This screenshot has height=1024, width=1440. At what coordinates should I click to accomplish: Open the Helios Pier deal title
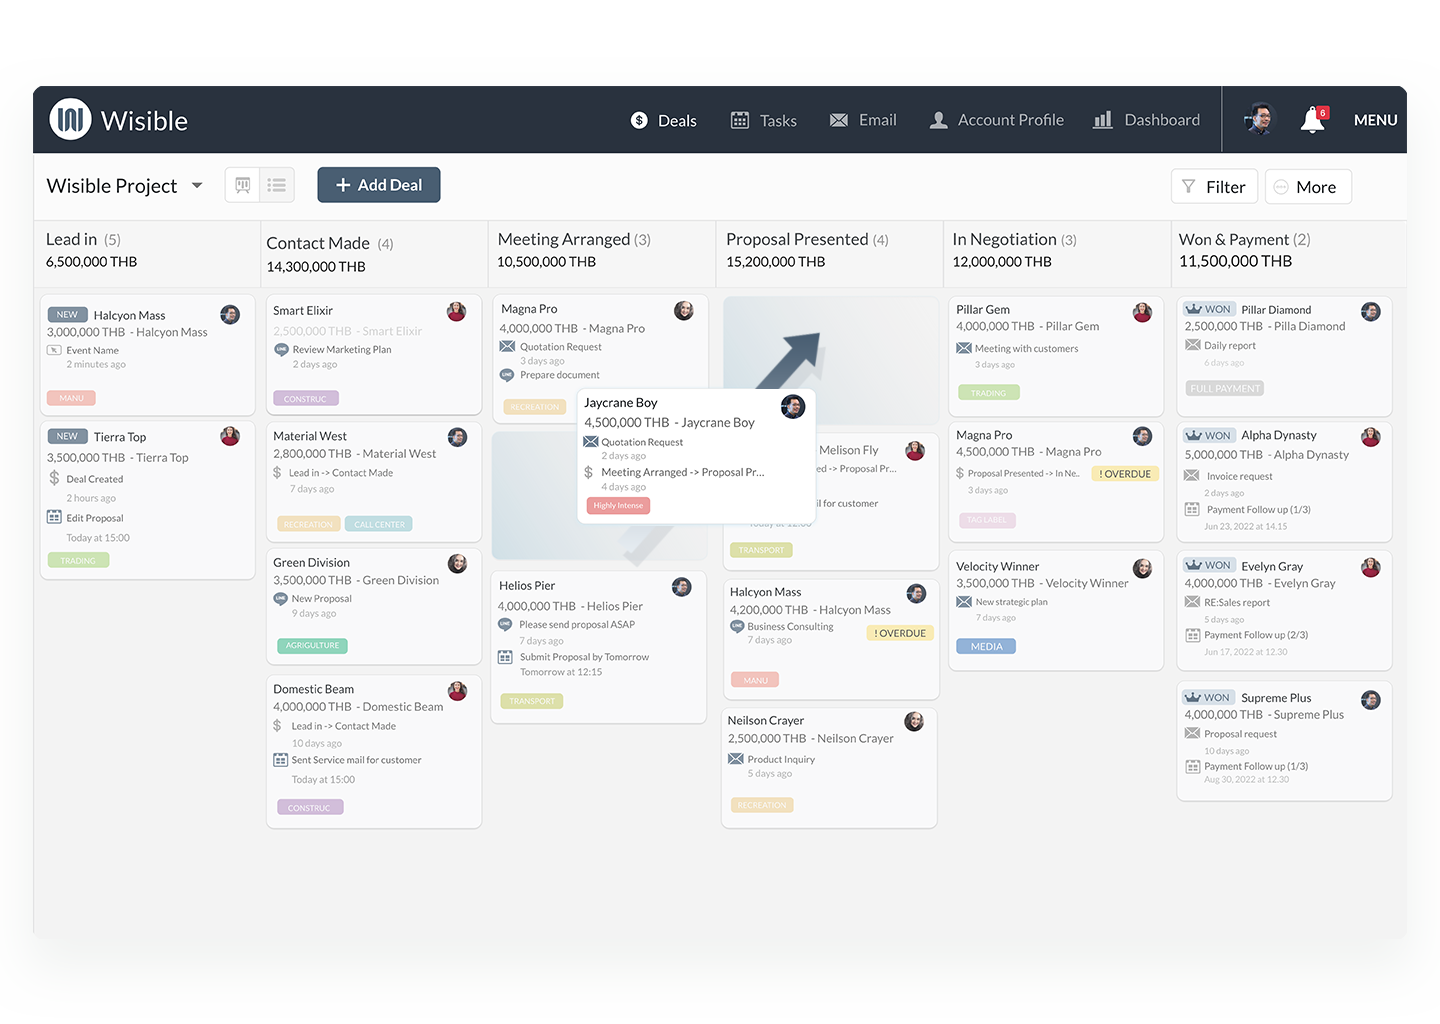coord(527,586)
